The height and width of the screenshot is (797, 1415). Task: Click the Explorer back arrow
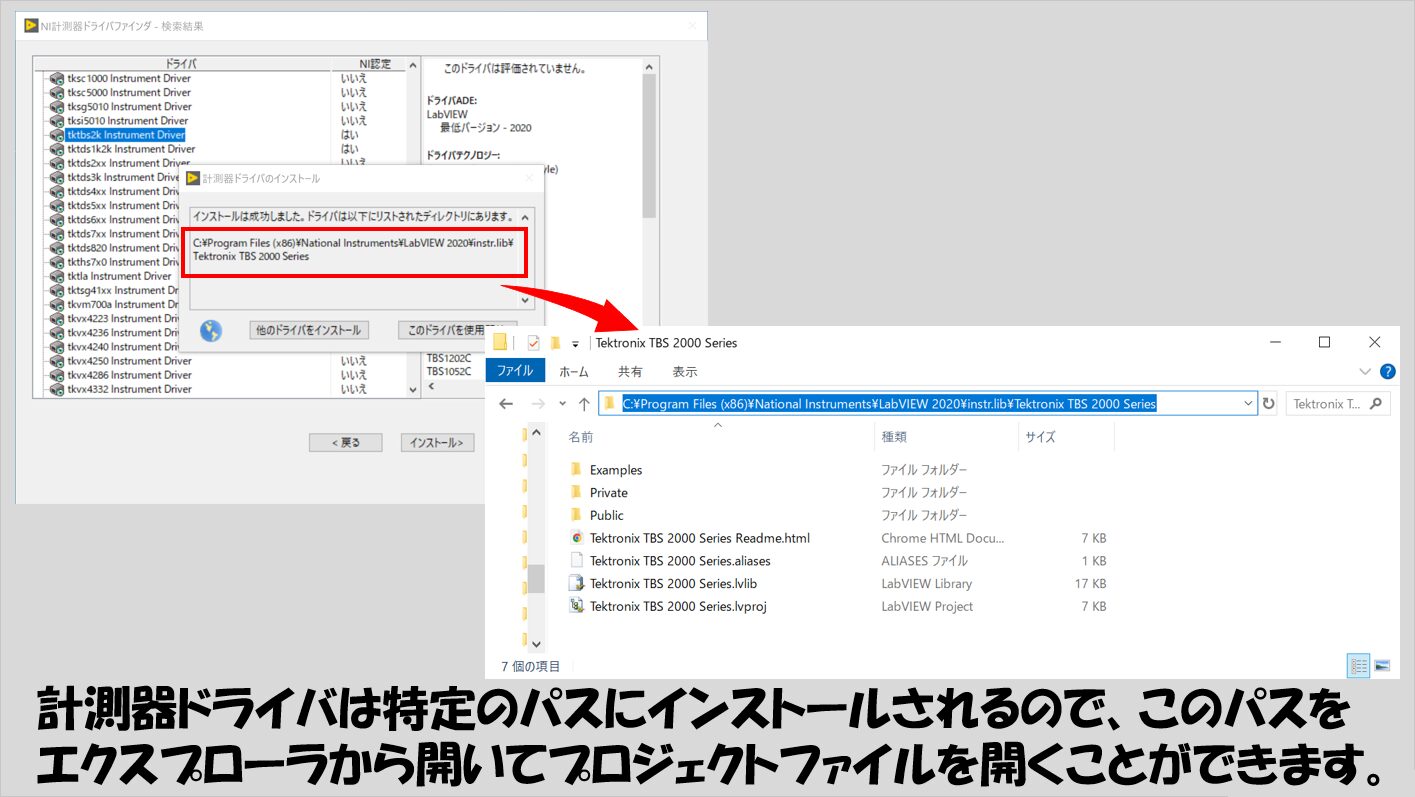click(x=506, y=404)
